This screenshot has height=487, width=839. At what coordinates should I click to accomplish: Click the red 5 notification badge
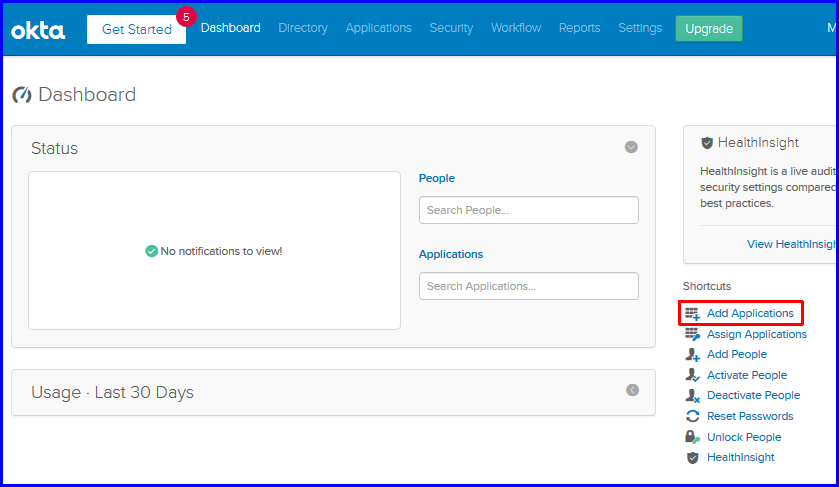coord(186,17)
